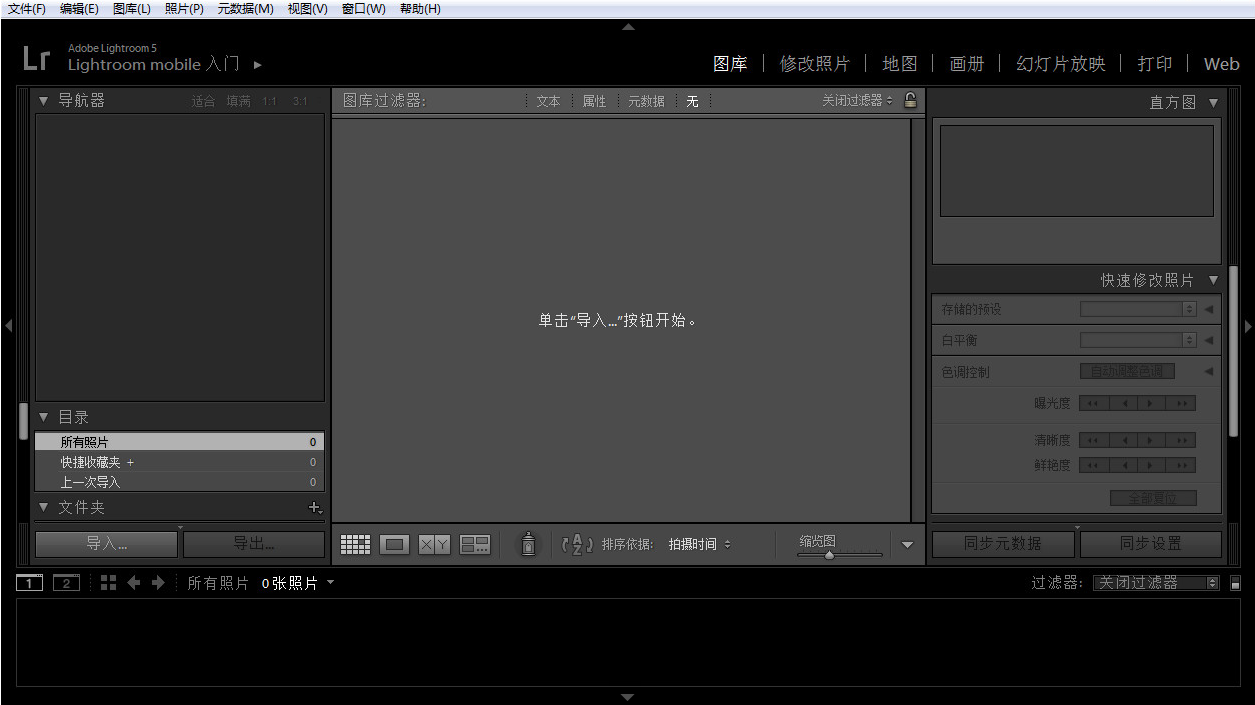Toggle the filter lock icon
The height and width of the screenshot is (705, 1255).
point(910,100)
